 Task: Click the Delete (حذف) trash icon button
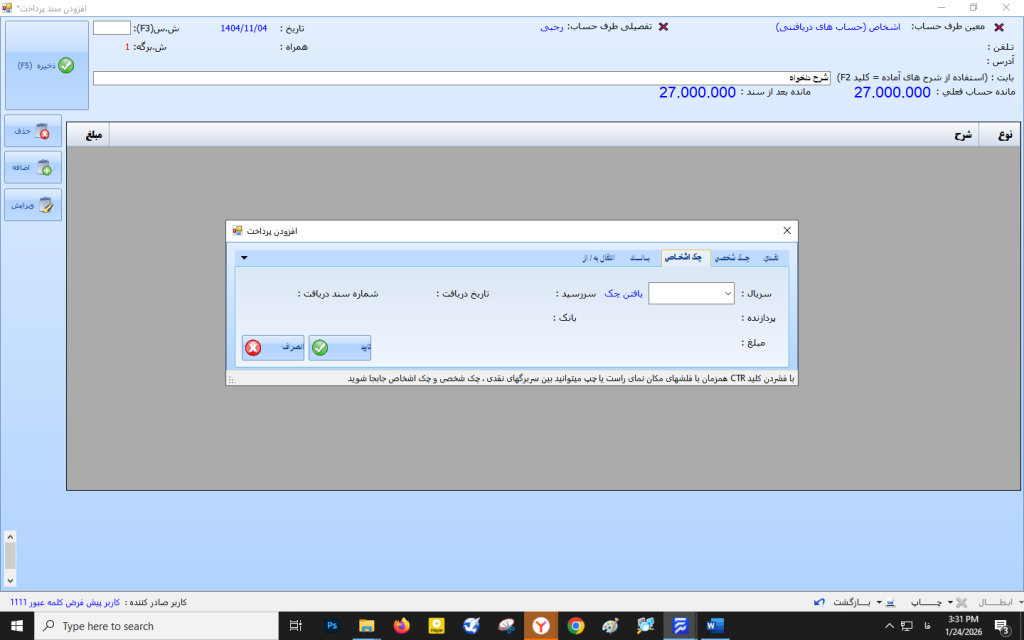[x=33, y=131]
